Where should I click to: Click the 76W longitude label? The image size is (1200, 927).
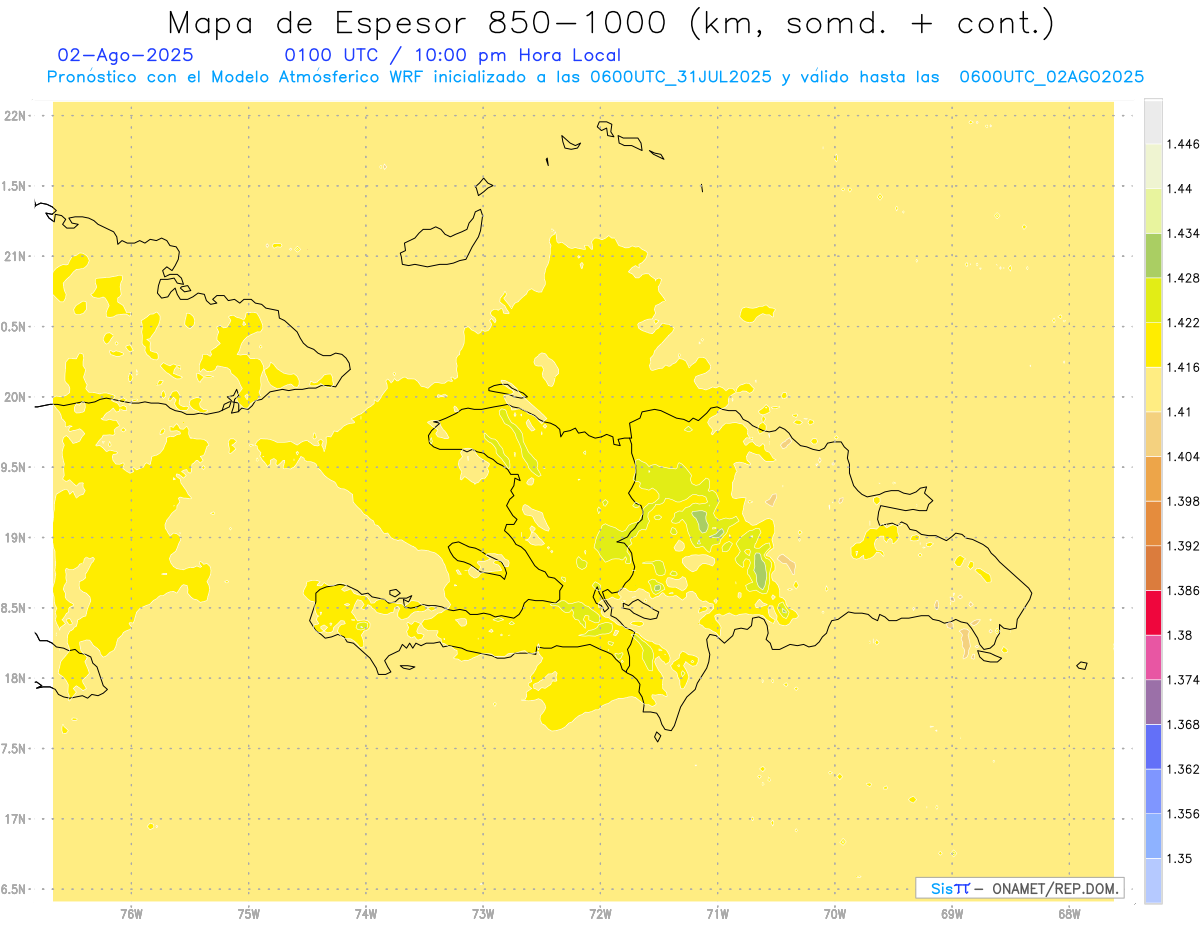tap(131, 913)
